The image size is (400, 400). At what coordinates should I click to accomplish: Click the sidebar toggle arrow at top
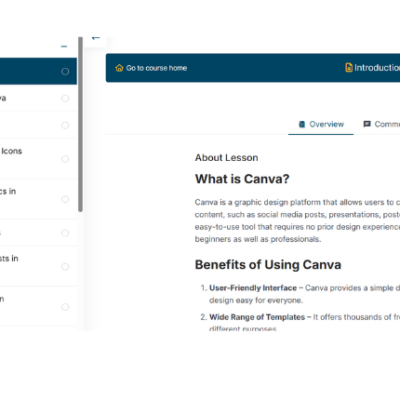95,38
